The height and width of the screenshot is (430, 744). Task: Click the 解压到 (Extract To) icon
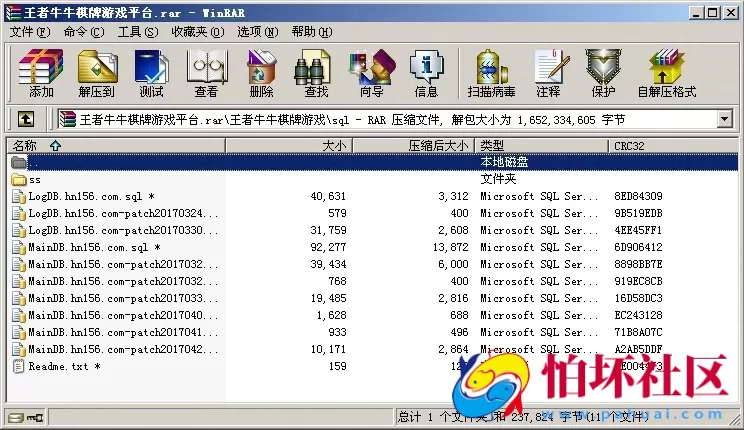(96, 72)
